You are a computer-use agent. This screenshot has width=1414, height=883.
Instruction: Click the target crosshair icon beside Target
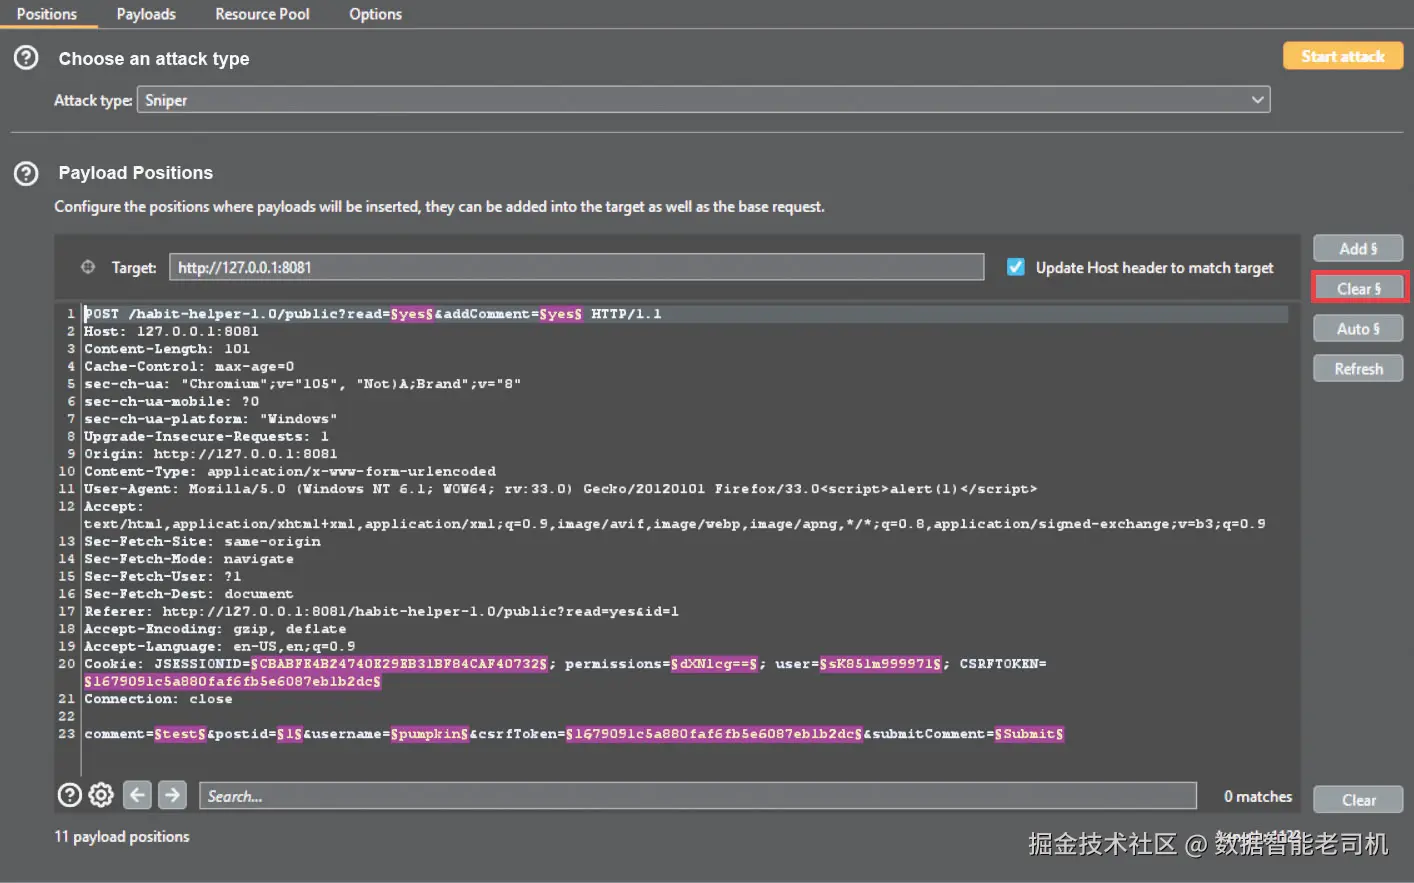tap(88, 267)
